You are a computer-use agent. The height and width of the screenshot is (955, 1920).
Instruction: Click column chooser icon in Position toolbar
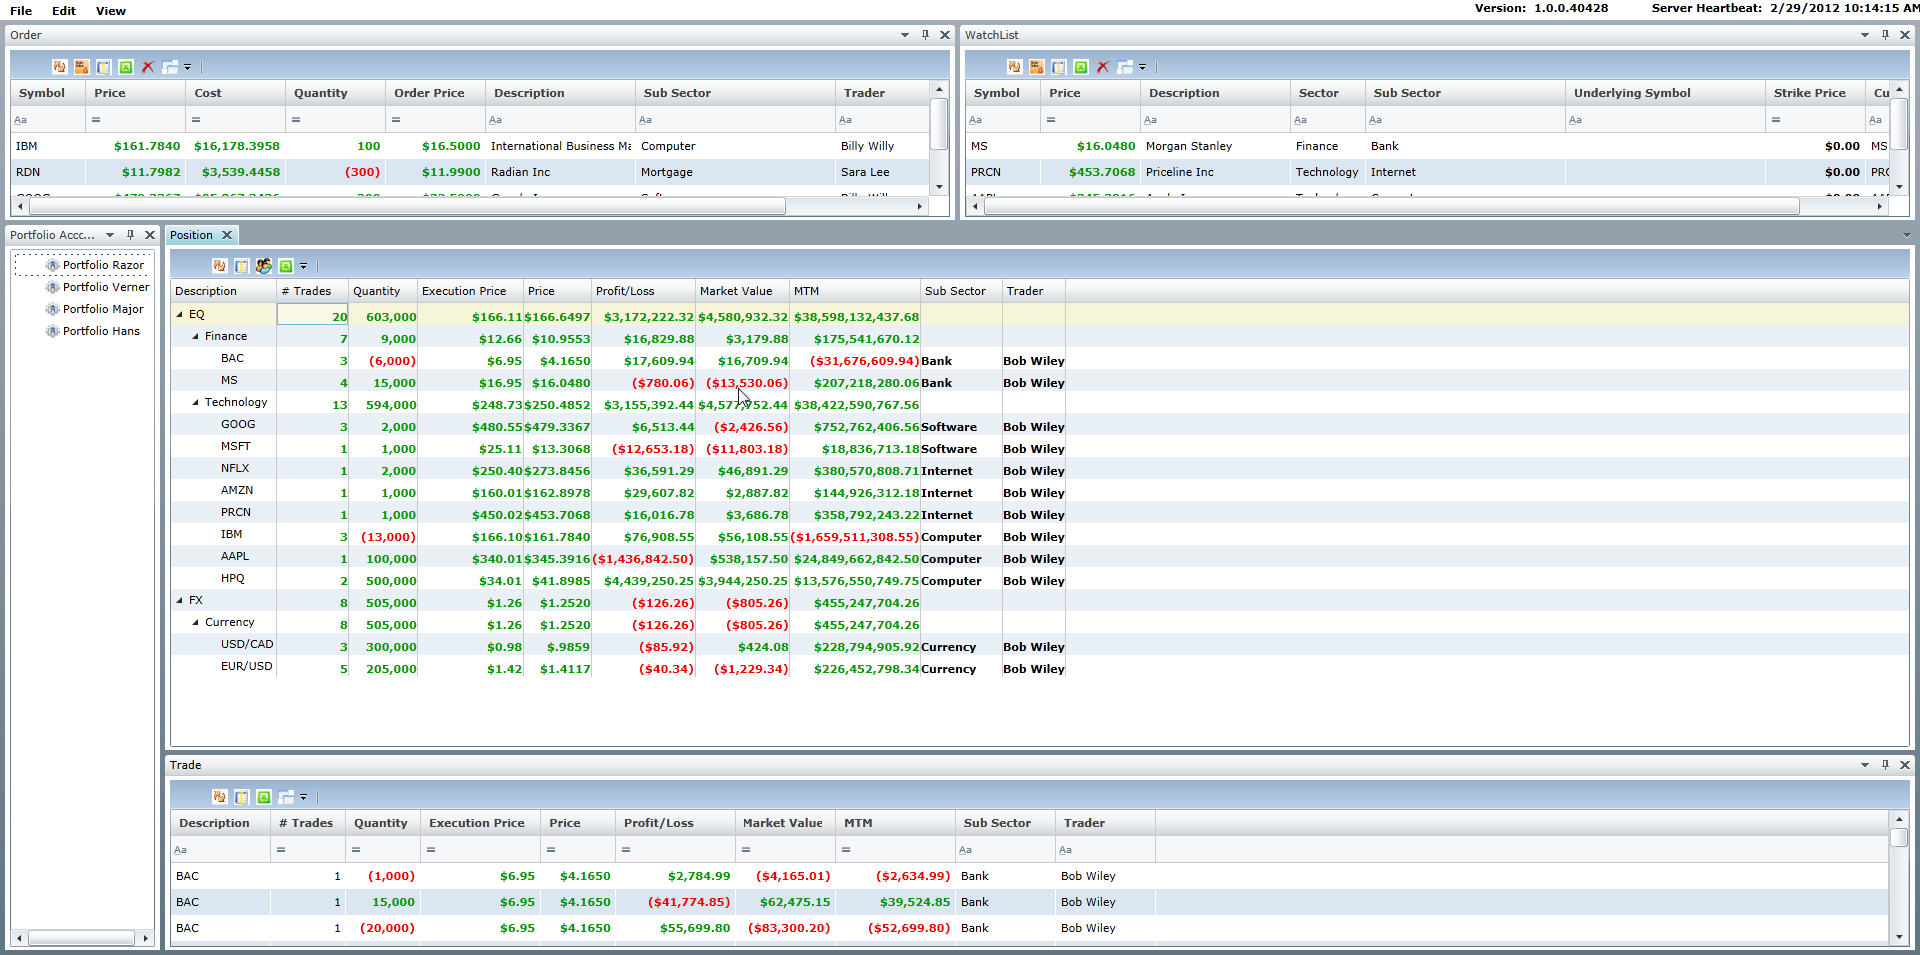coord(242,266)
